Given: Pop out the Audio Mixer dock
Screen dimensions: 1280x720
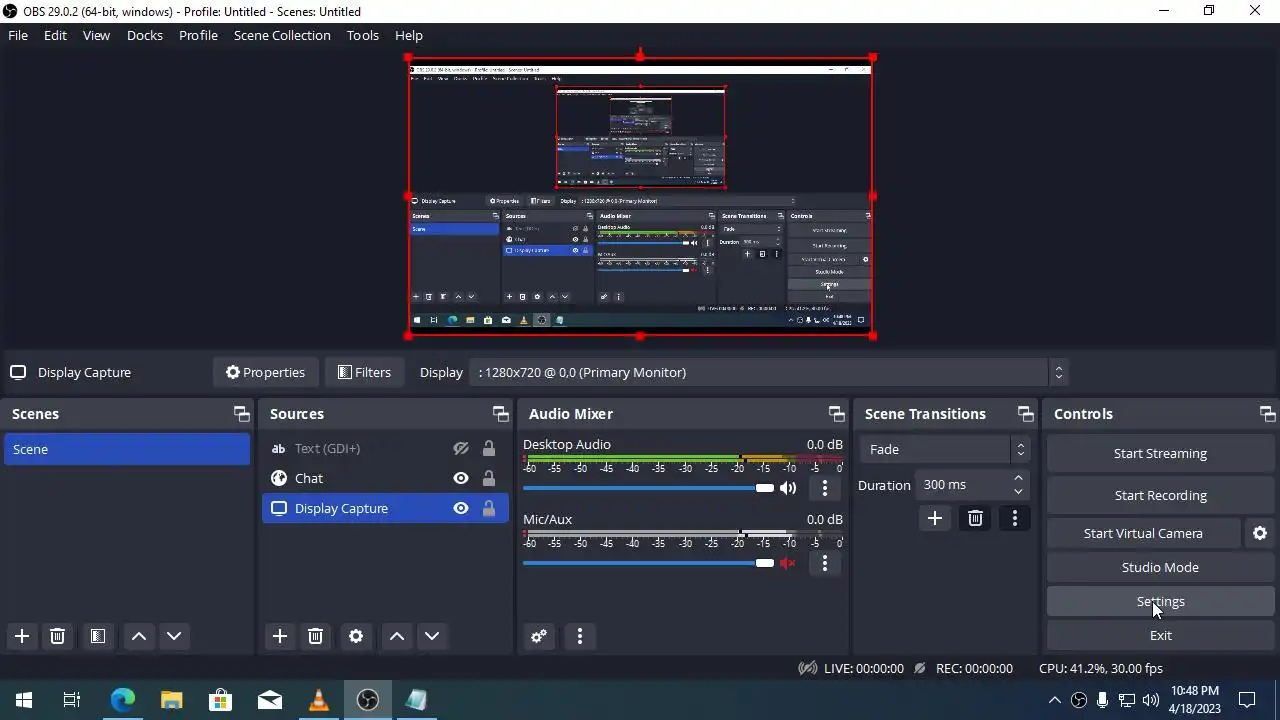Looking at the screenshot, I should 836,414.
